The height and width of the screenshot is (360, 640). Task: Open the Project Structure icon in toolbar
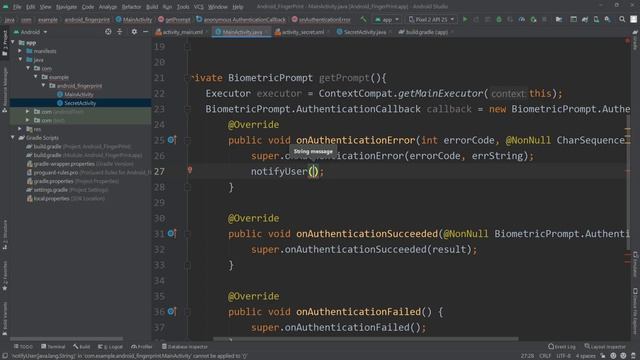coord(559,19)
